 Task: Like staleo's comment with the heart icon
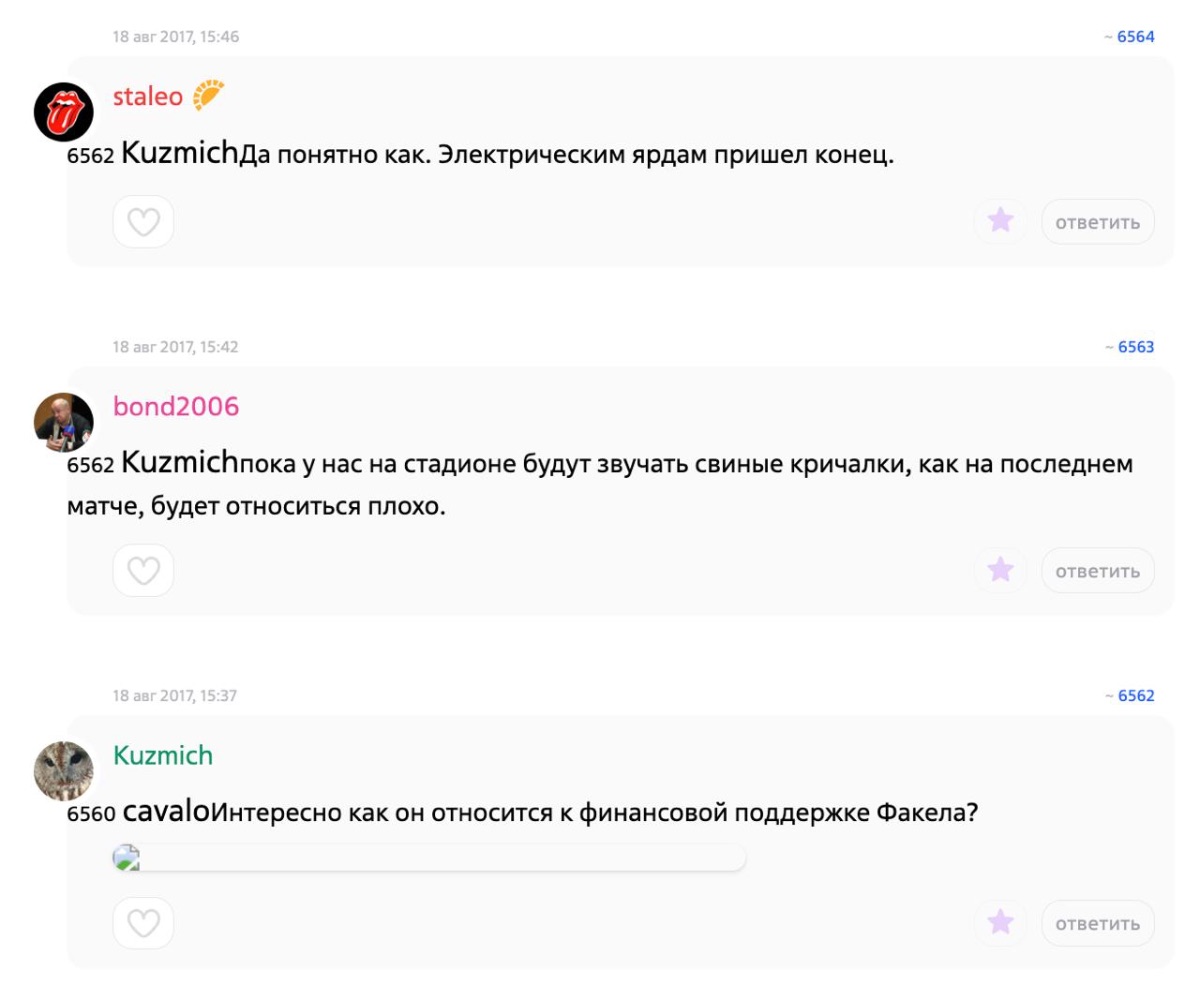tap(143, 222)
